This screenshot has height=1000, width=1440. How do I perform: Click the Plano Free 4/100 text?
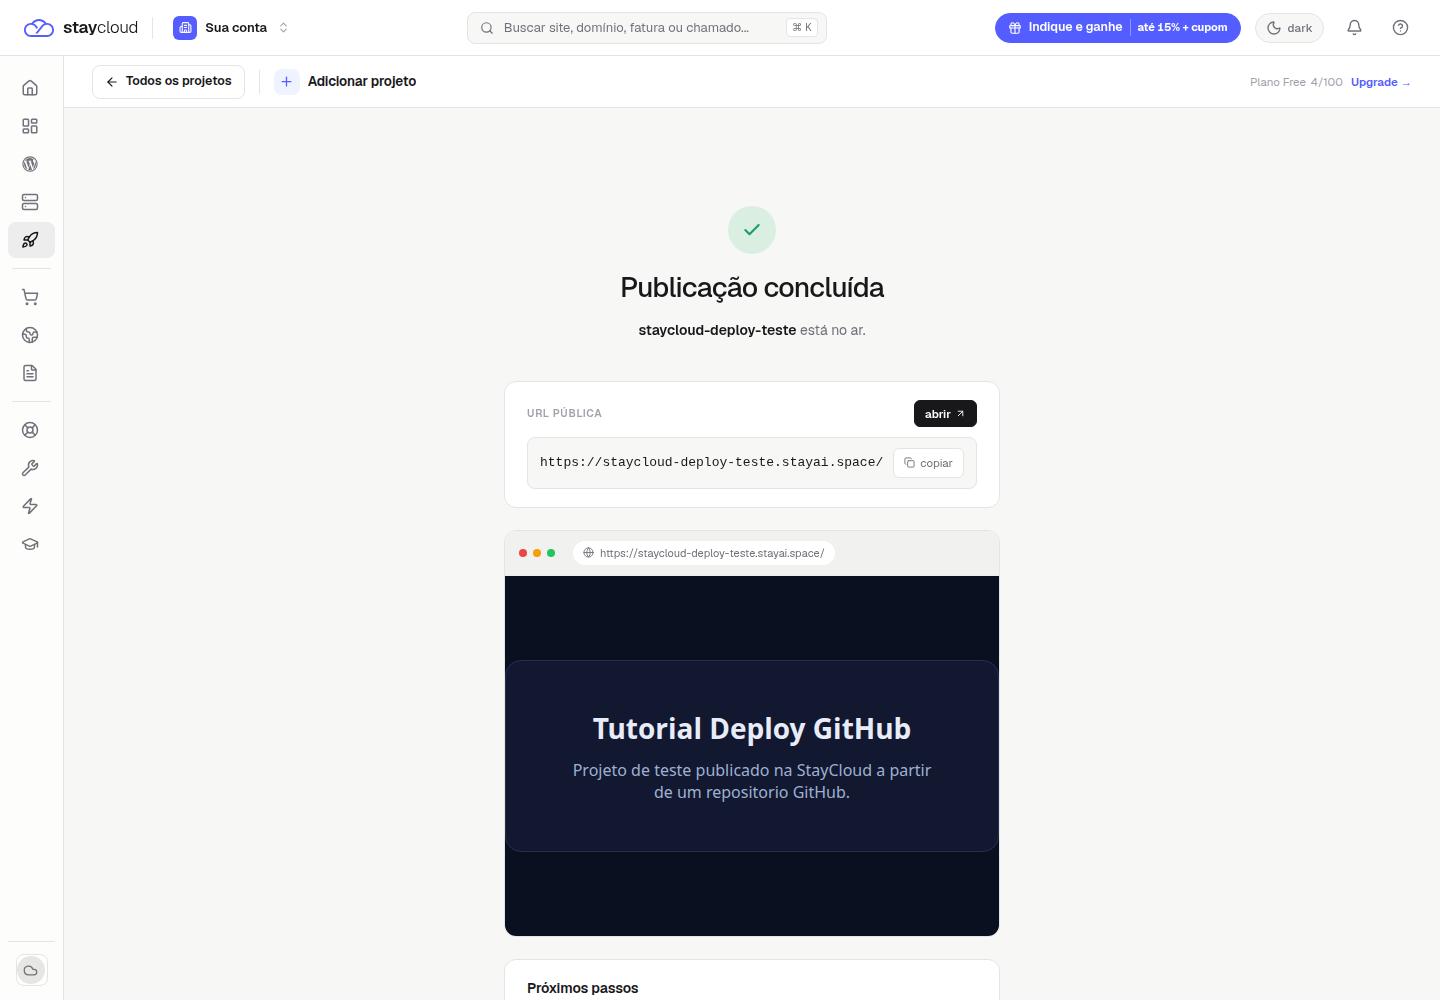click(x=1296, y=82)
